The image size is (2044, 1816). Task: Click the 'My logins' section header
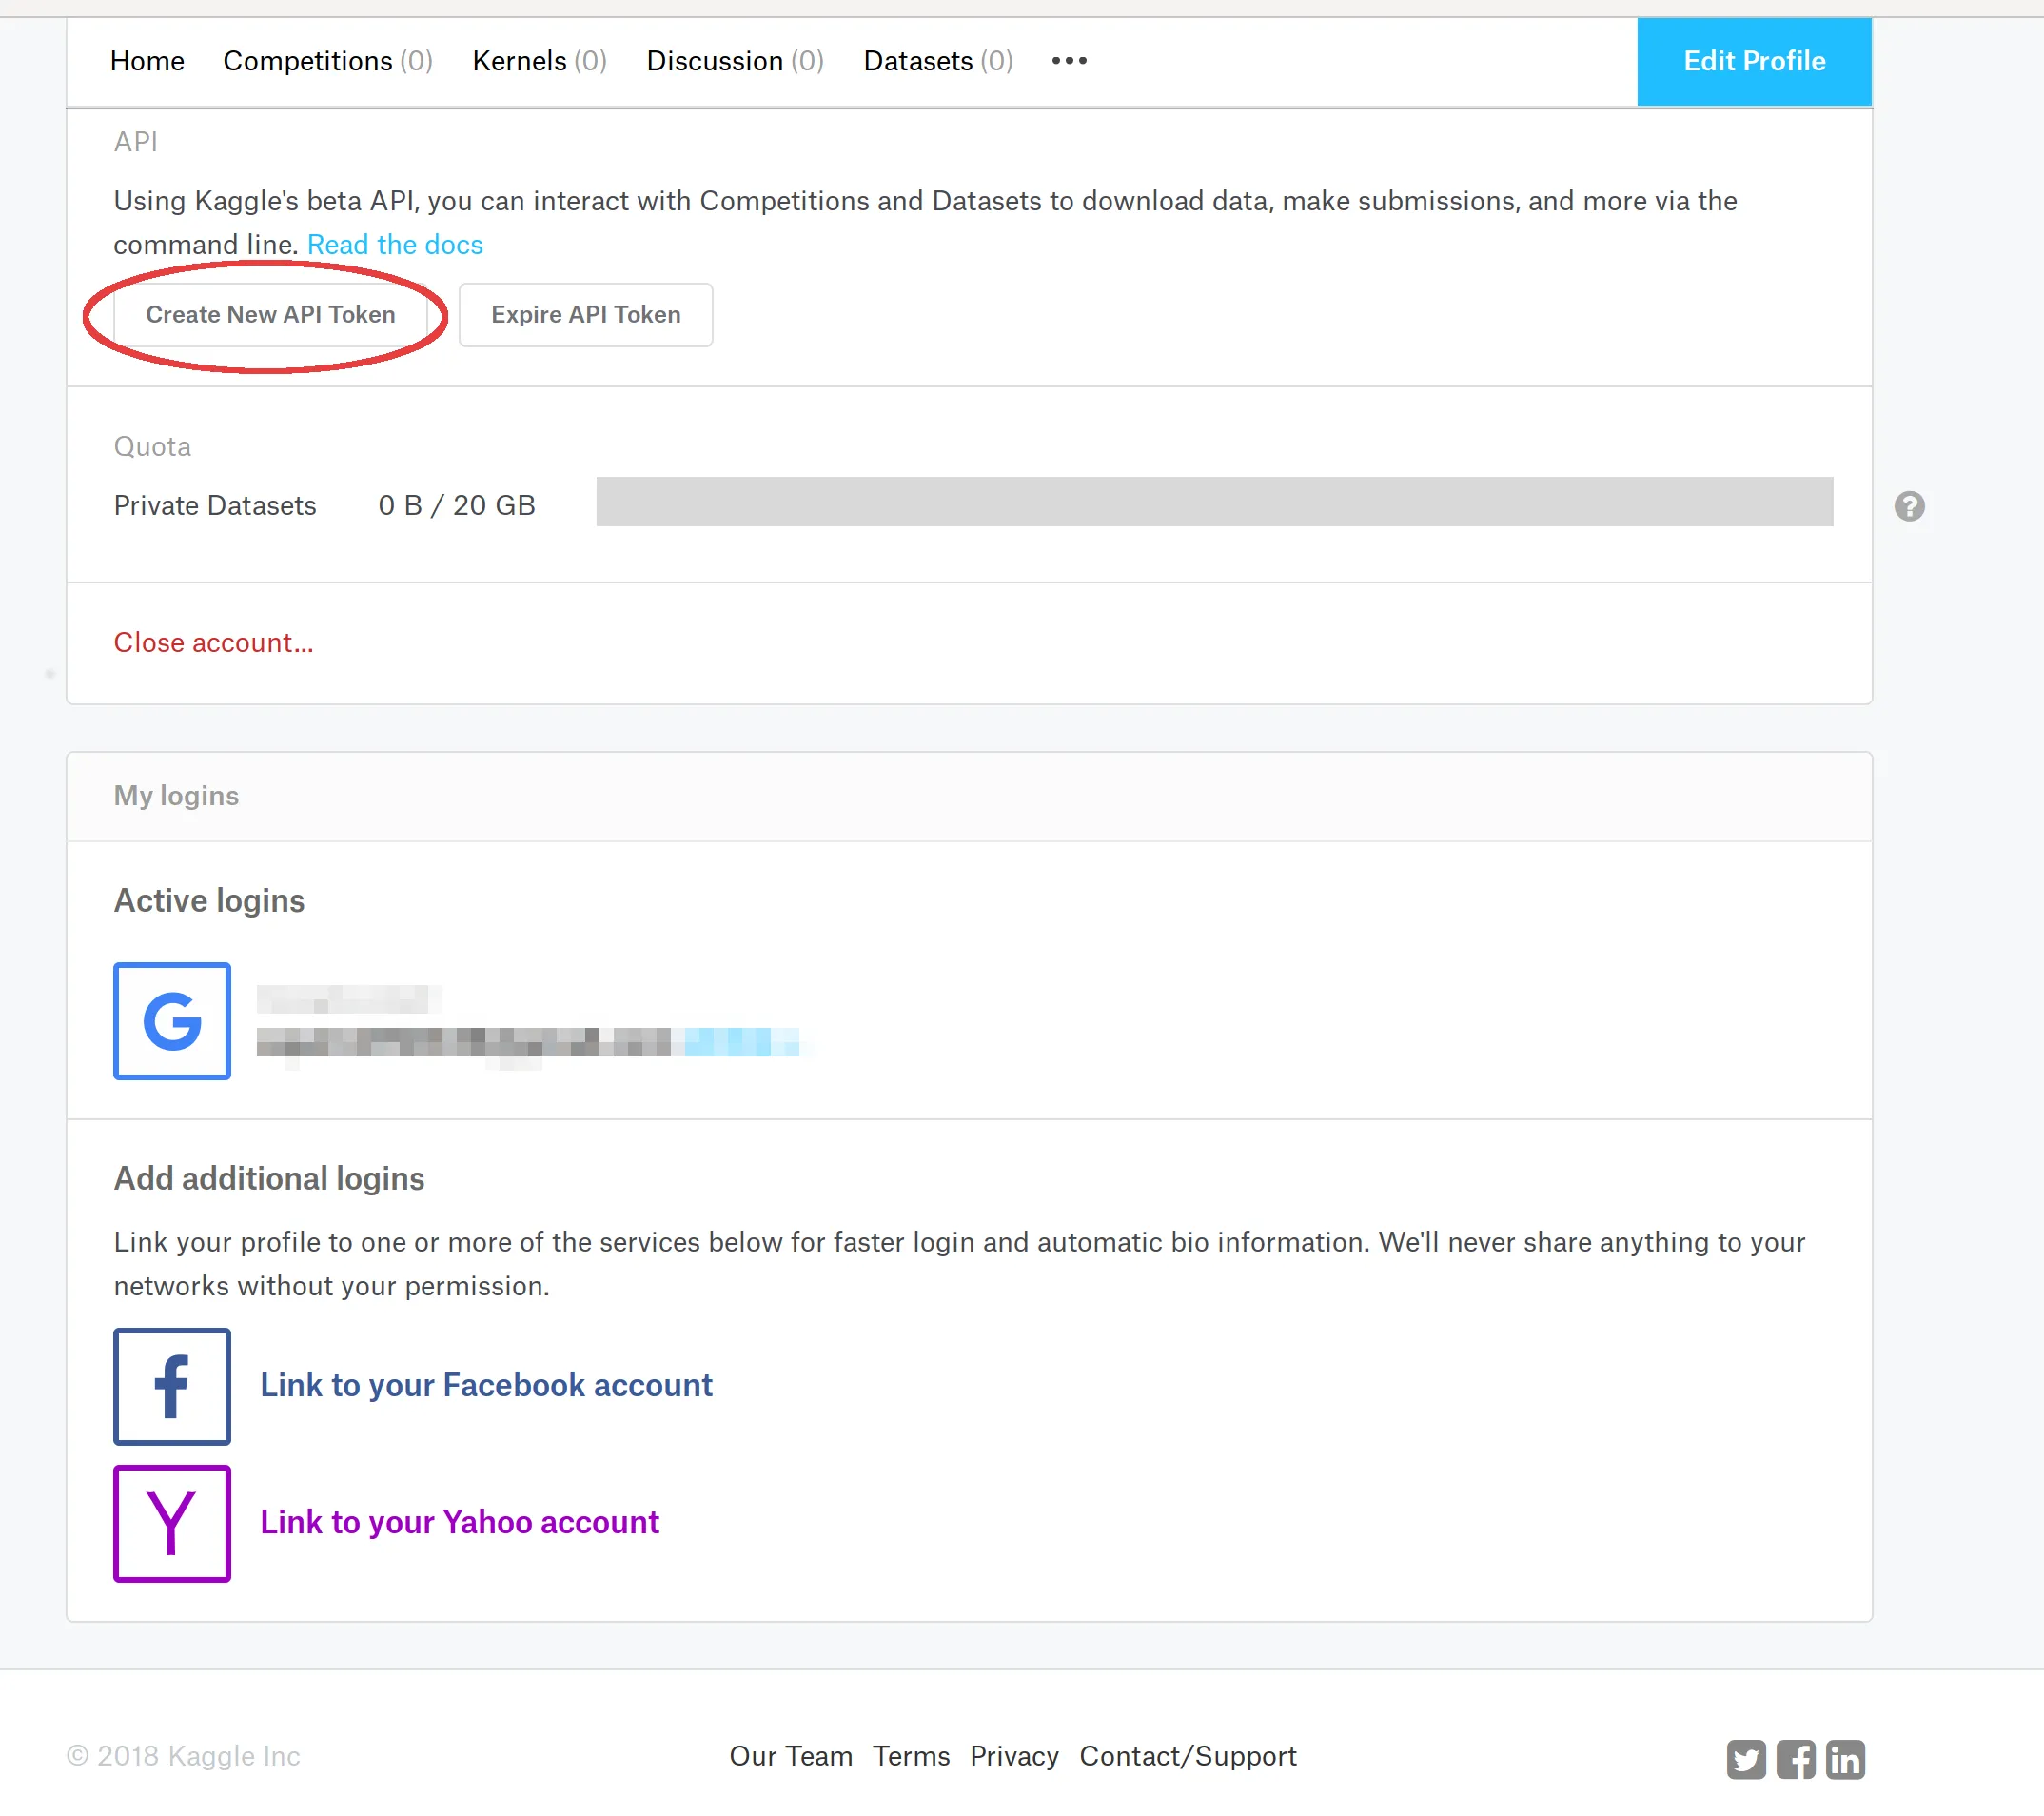point(176,796)
